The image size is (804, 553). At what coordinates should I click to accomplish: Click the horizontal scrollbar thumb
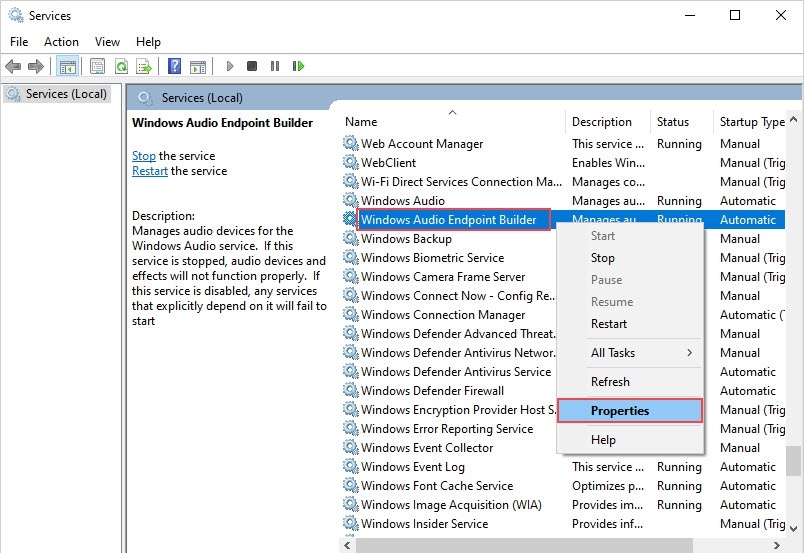click(x=524, y=545)
